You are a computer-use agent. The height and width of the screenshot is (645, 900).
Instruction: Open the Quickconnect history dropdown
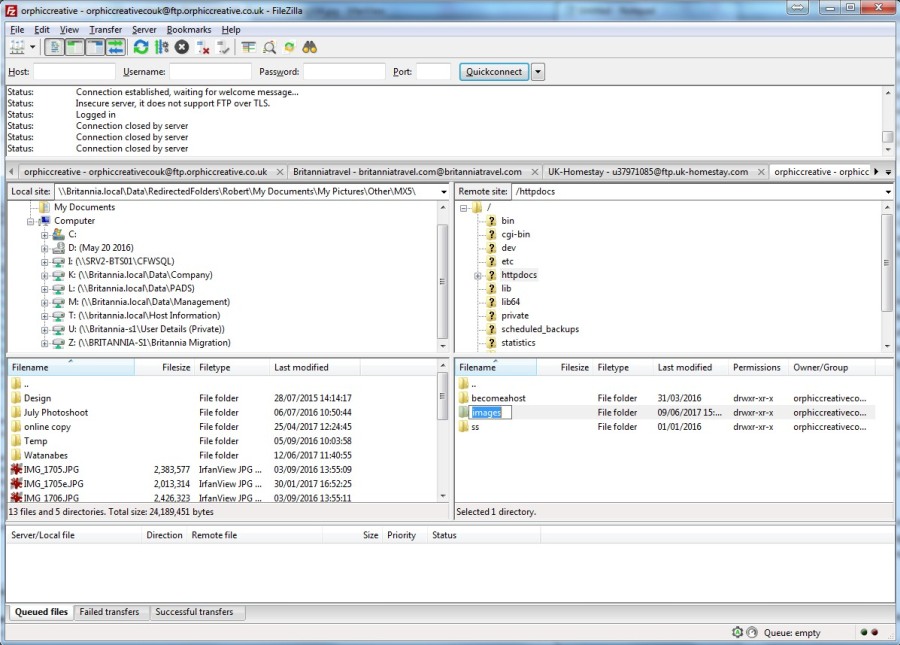pos(538,72)
